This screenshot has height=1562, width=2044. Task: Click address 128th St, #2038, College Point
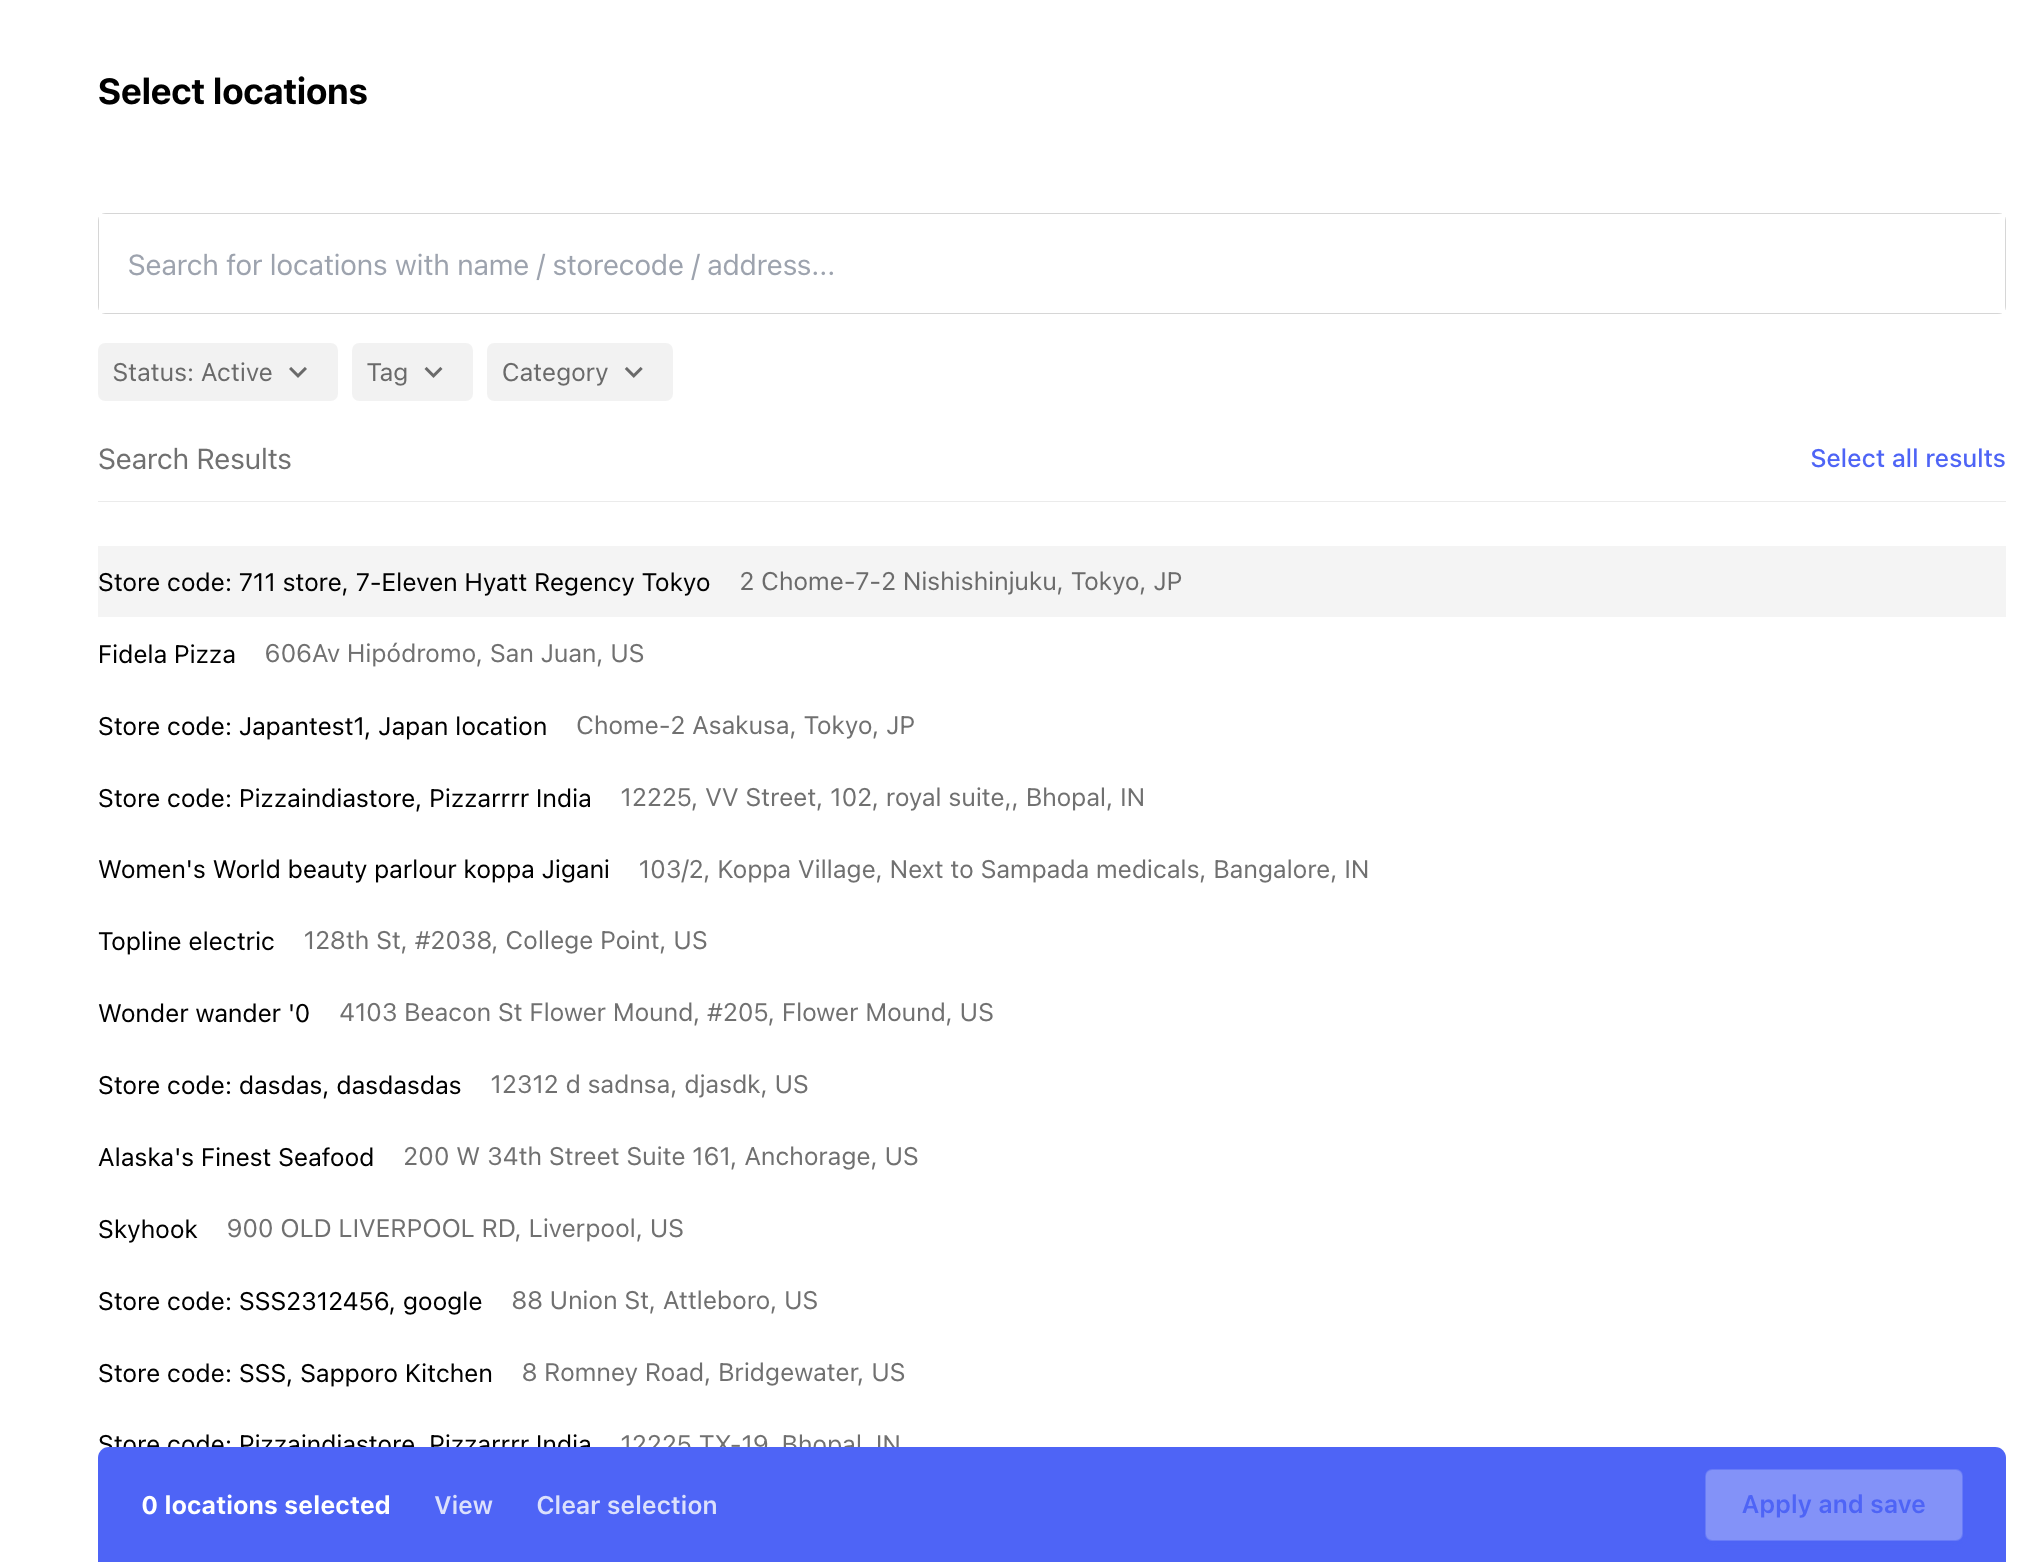[x=505, y=941]
